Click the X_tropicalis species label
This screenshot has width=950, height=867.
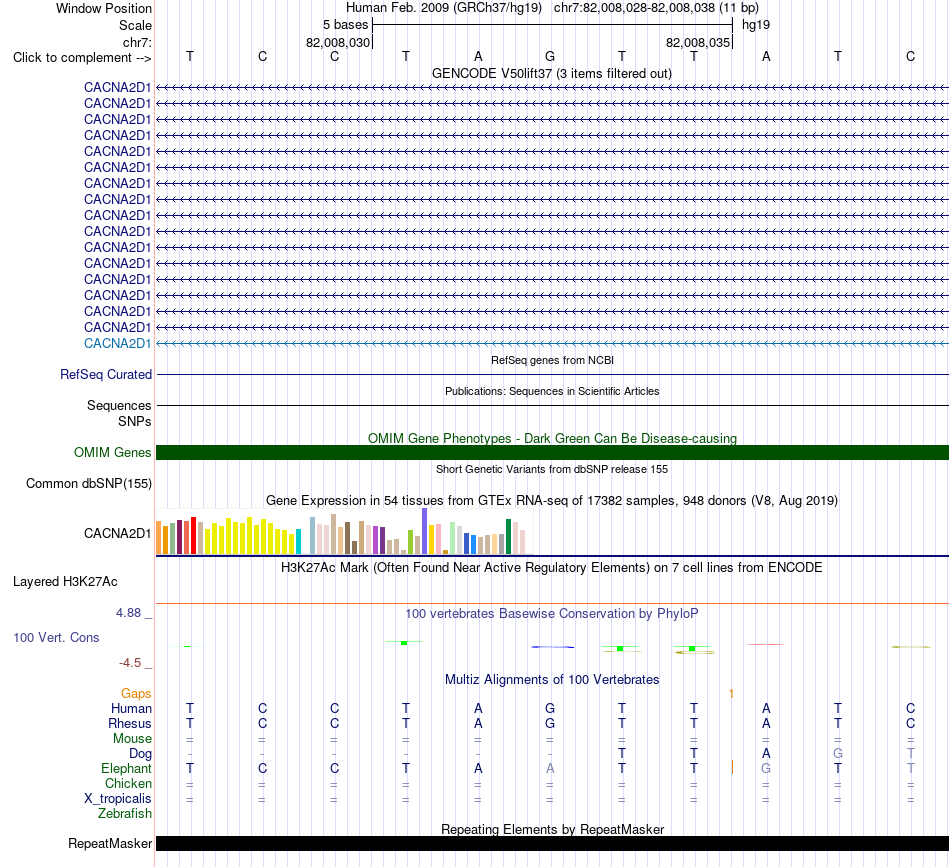coord(118,799)
